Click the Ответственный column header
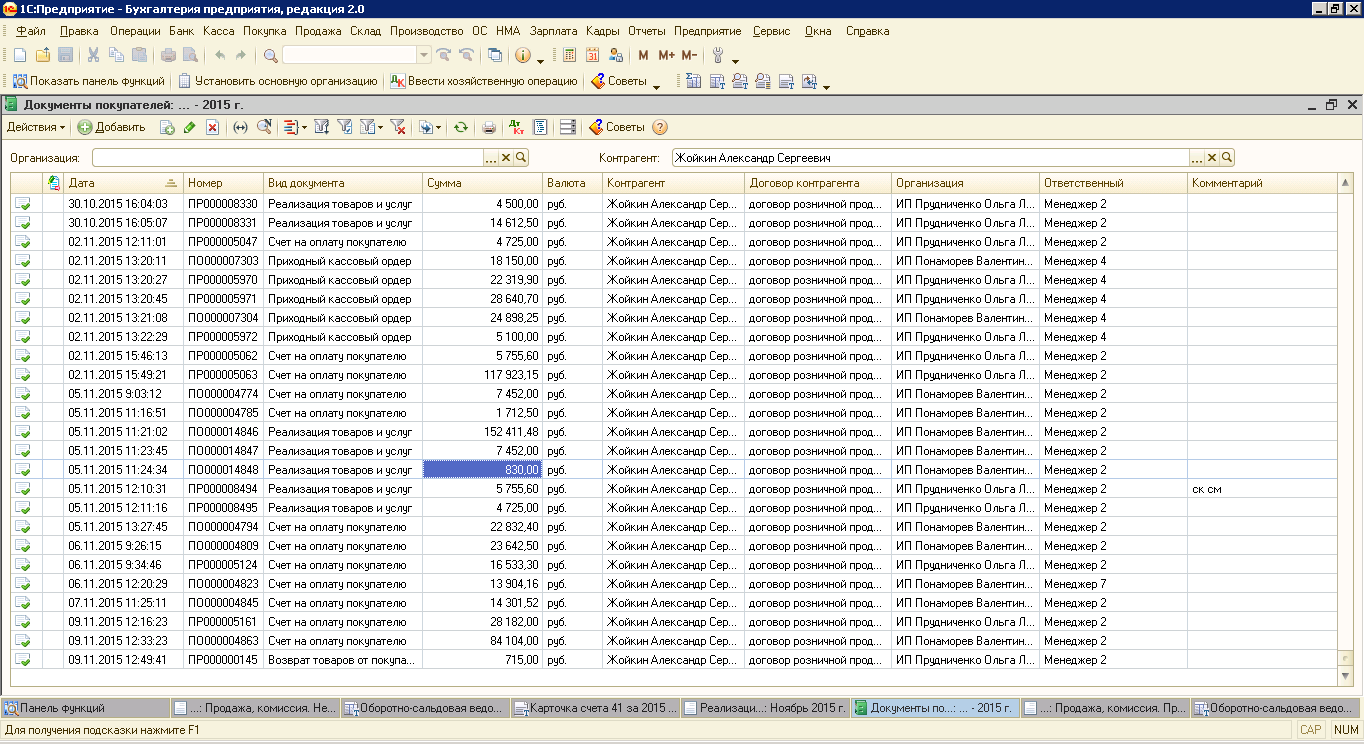This screenshot has height=744, width=1364. point(1113,183)
